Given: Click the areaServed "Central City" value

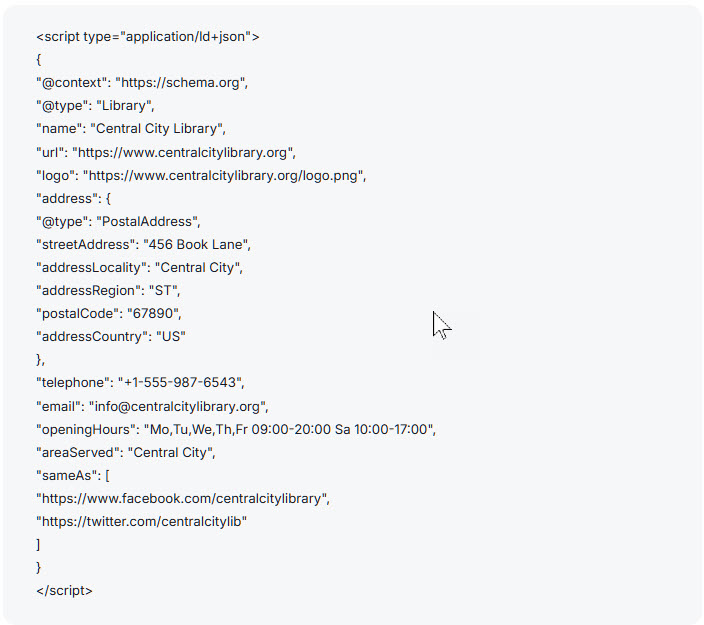Looking at the screenshot, I should pyautogui.click(x=171, y=452).
